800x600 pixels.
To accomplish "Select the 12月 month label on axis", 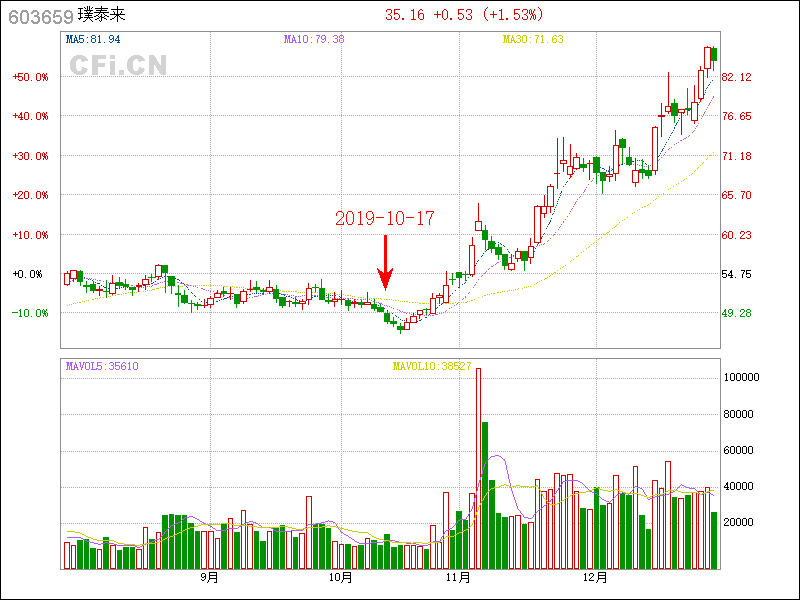I will tap(595, 578).
